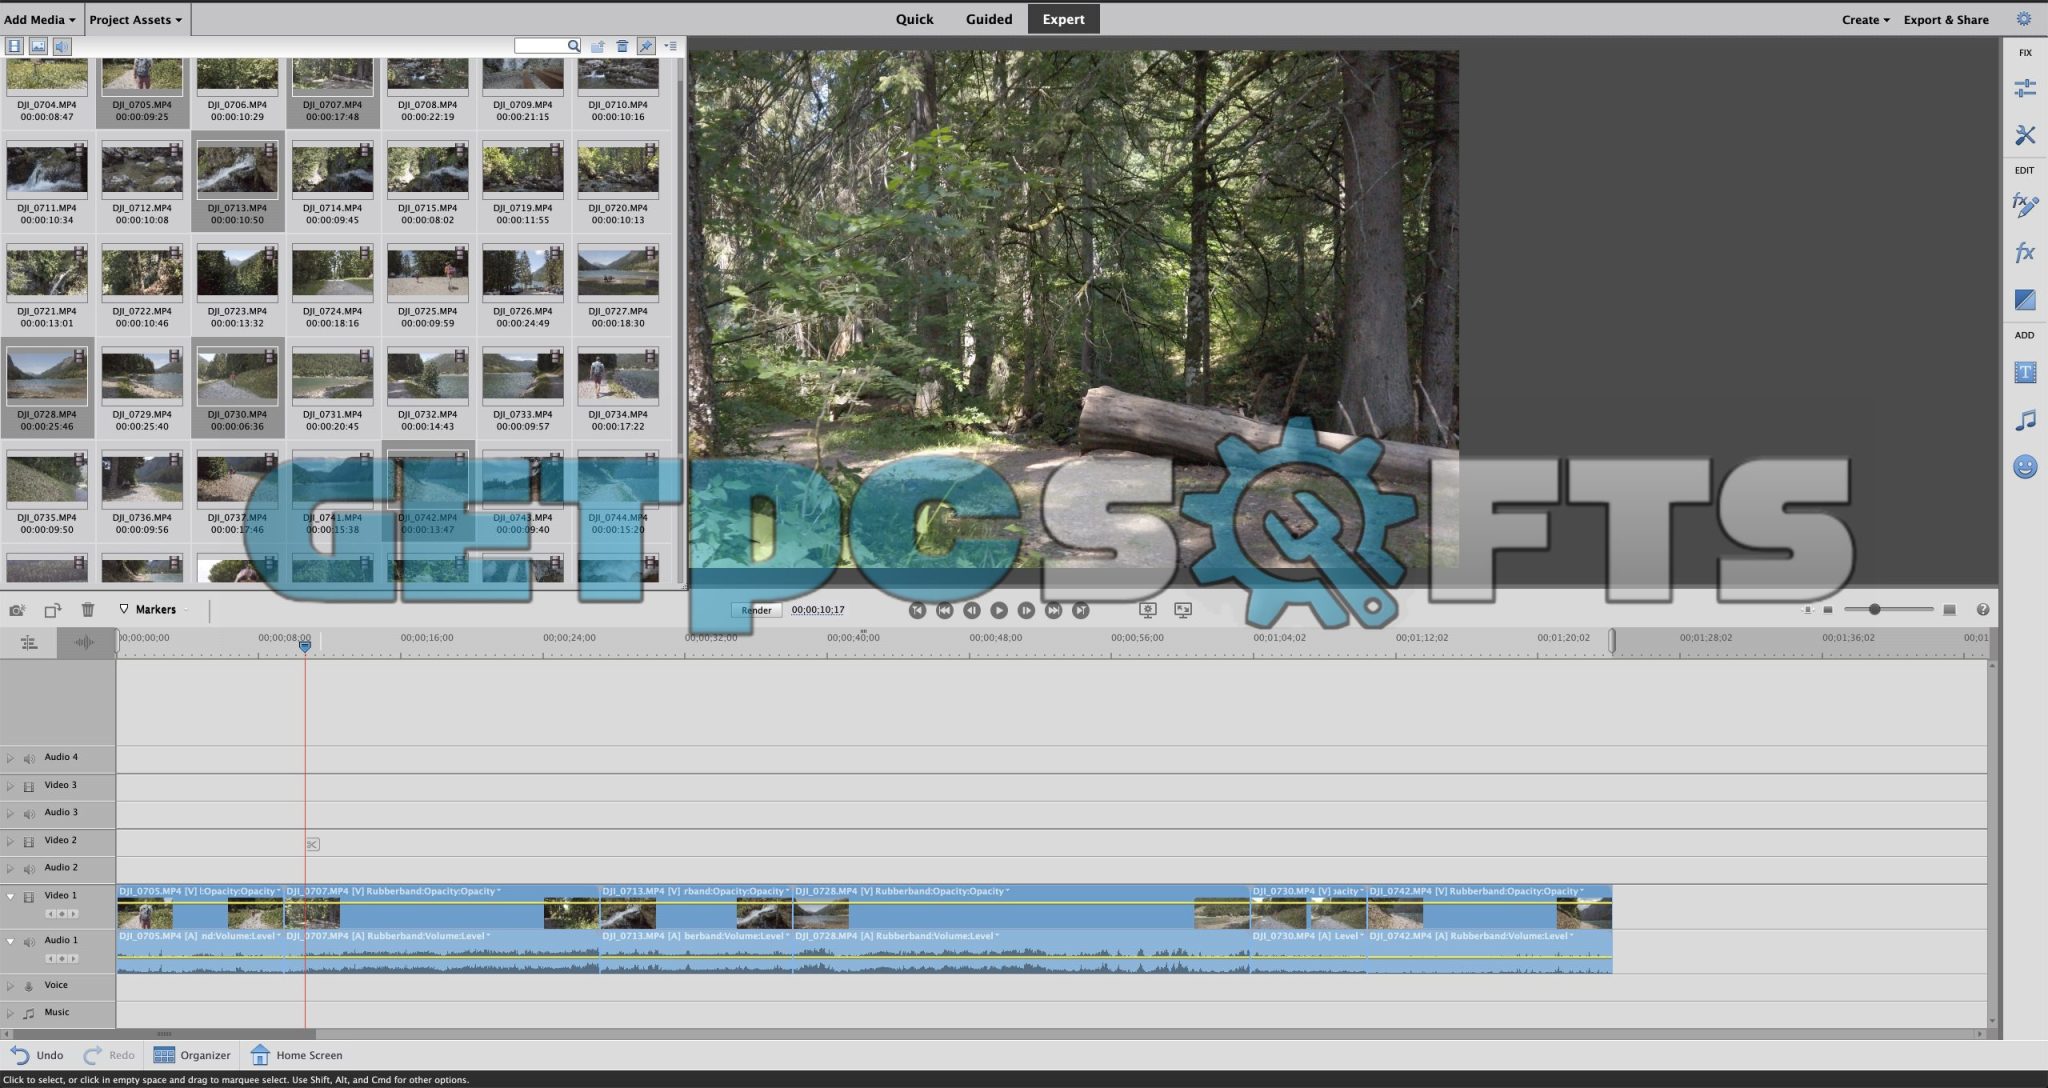Toggle show video filter in Project Assets

[14, 46]
